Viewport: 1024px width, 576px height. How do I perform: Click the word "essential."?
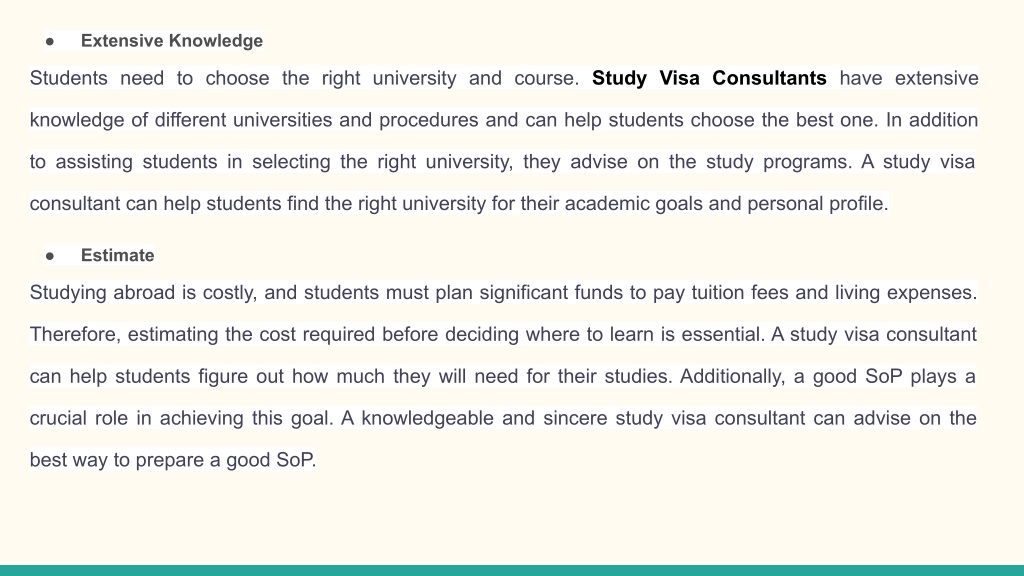point(723,334)
